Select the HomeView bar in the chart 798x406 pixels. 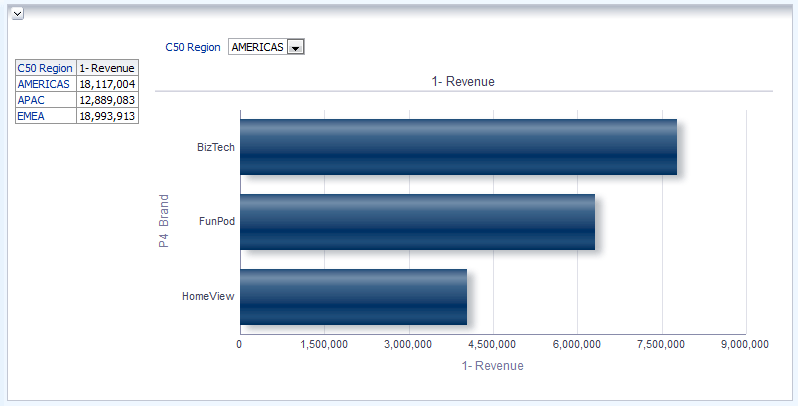[x=353, y=296]
